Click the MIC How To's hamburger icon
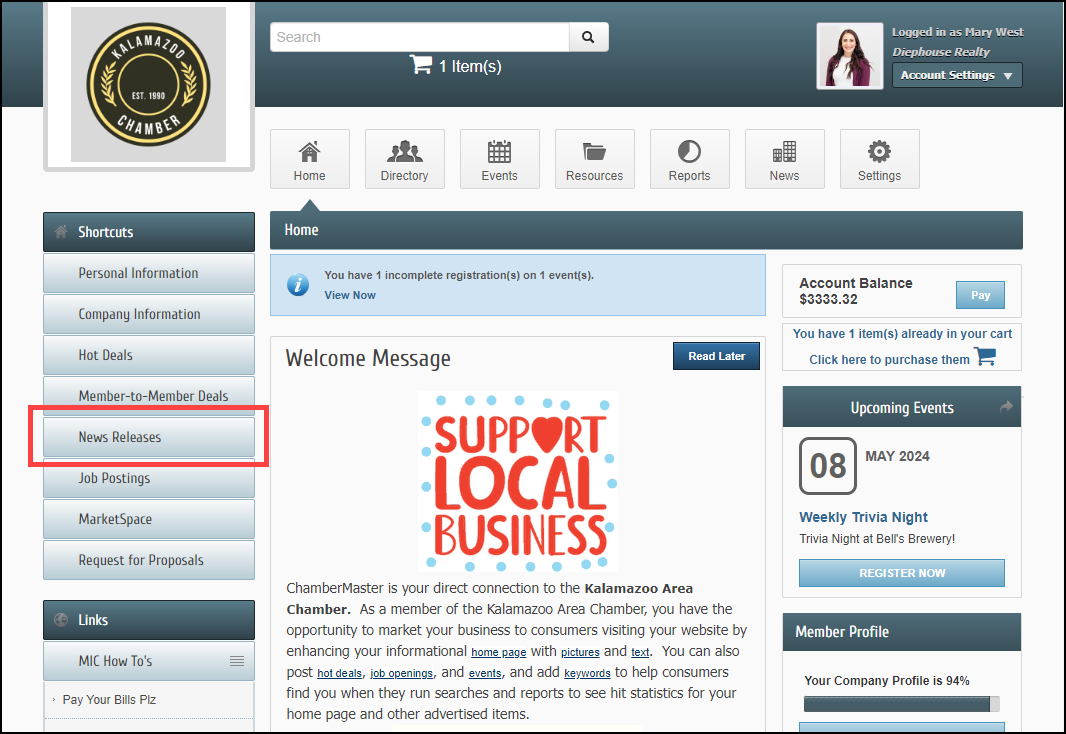 pyautogui.click(x=237, y=661)
